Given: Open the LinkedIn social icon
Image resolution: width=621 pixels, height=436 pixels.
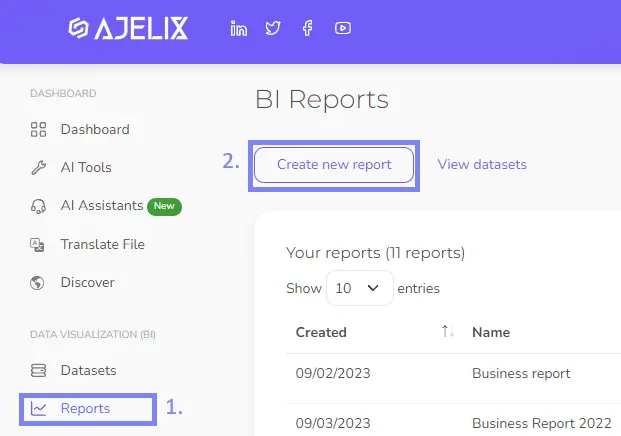Looking at the screenshot, I should [239, 28].
